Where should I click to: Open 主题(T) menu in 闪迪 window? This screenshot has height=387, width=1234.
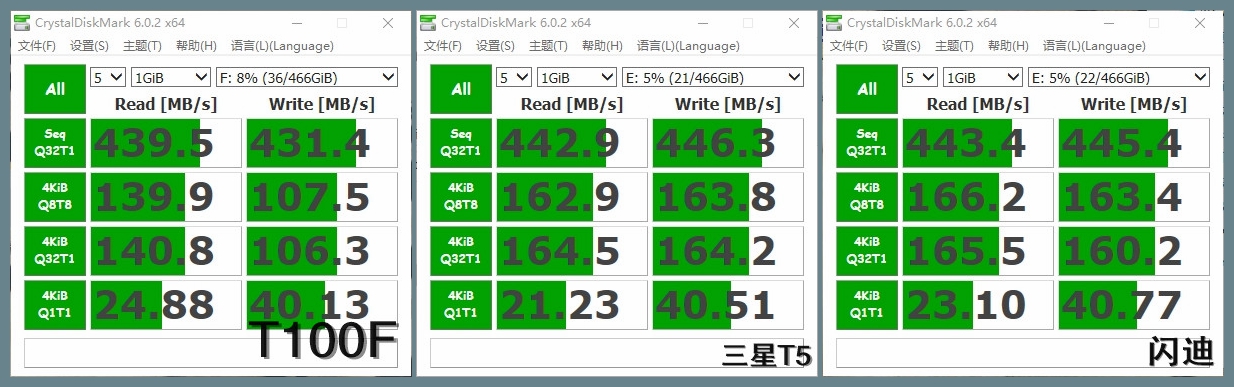pos(954,46)
